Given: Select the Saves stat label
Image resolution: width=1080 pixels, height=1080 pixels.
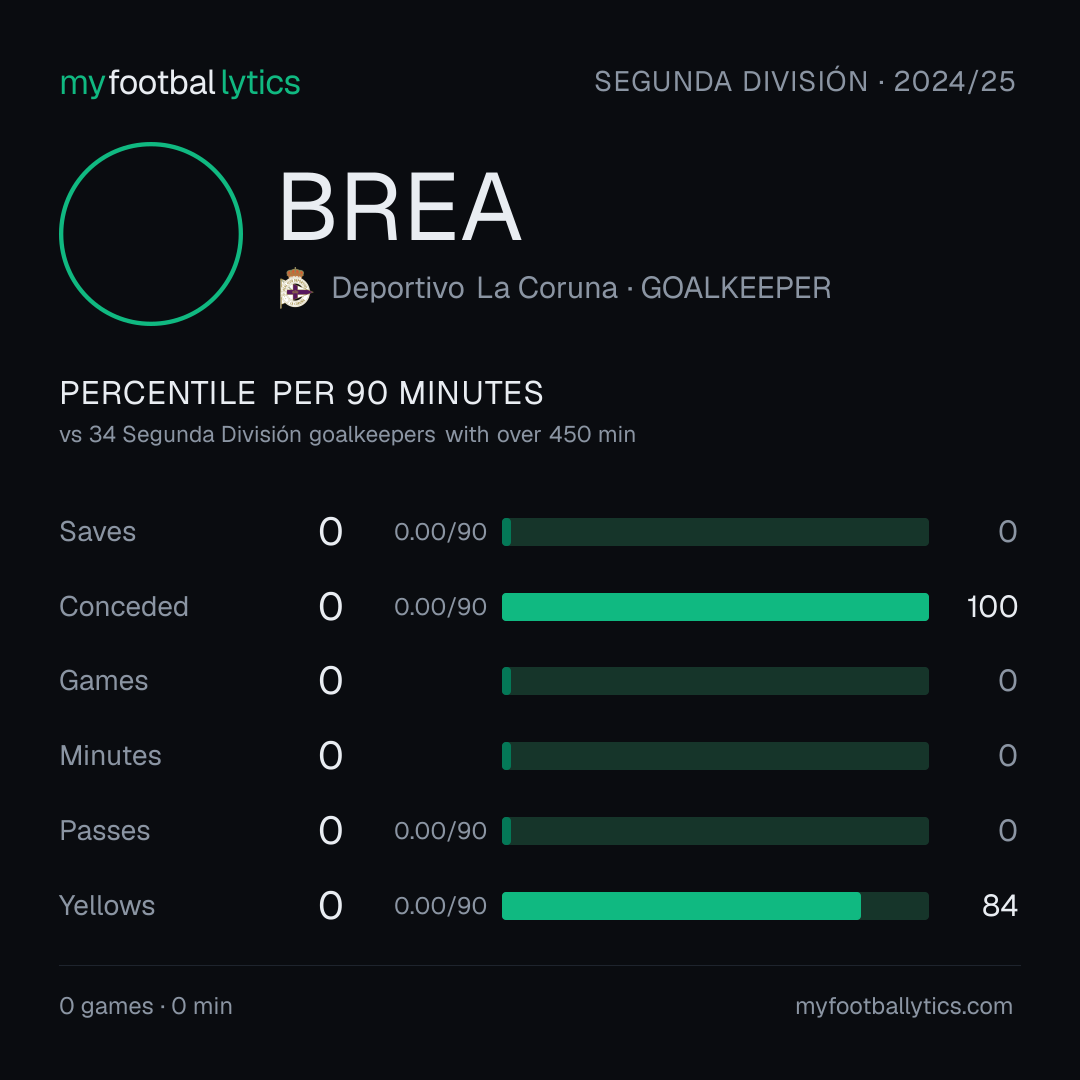Looking at the screenshot, I should (x=98, y=532).
